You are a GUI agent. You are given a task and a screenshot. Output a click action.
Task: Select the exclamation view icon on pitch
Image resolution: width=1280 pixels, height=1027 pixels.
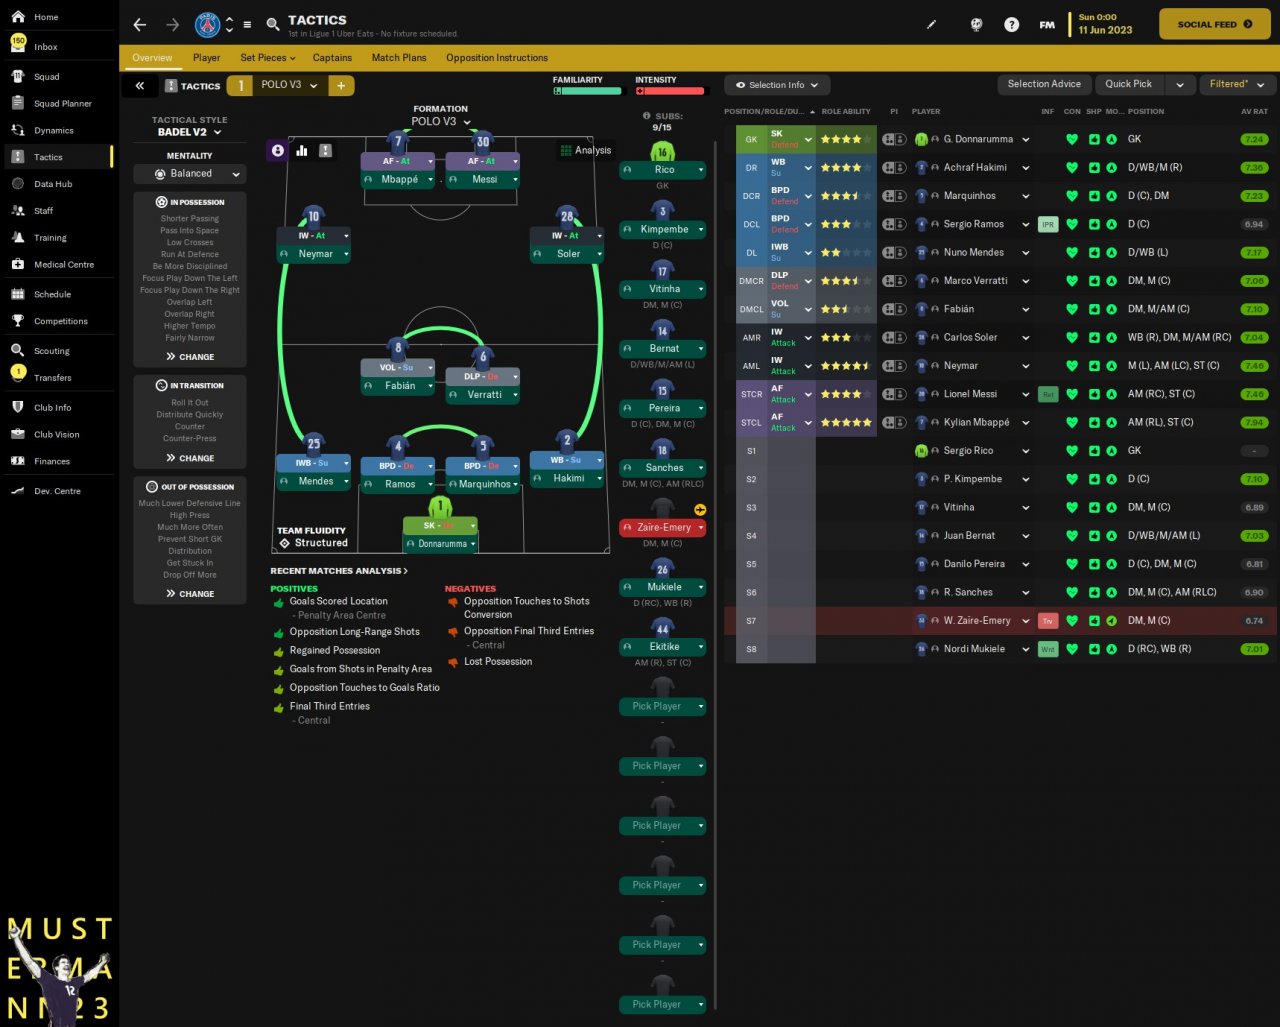point(325,151)
